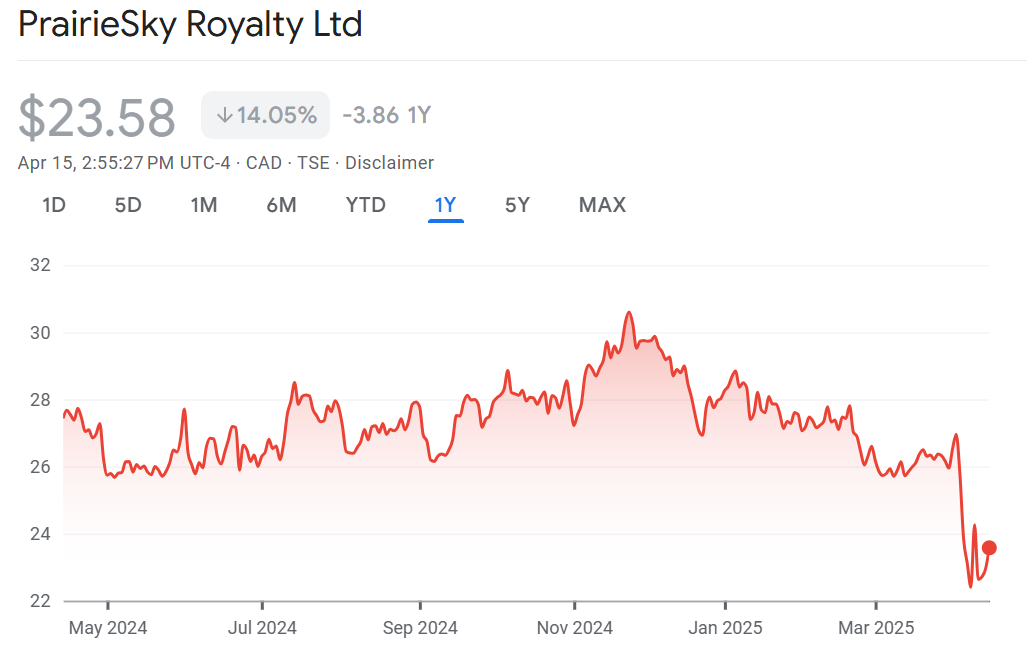Click the $23.58 price value
The width and height of the screenshot is (1027, 660).
pos(97,117)
